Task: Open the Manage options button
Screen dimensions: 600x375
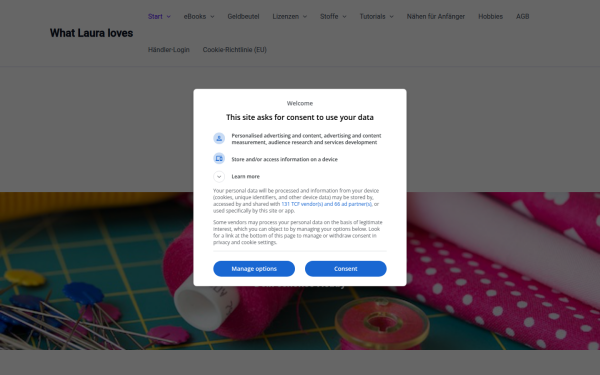Action: (x=254, y=269)
